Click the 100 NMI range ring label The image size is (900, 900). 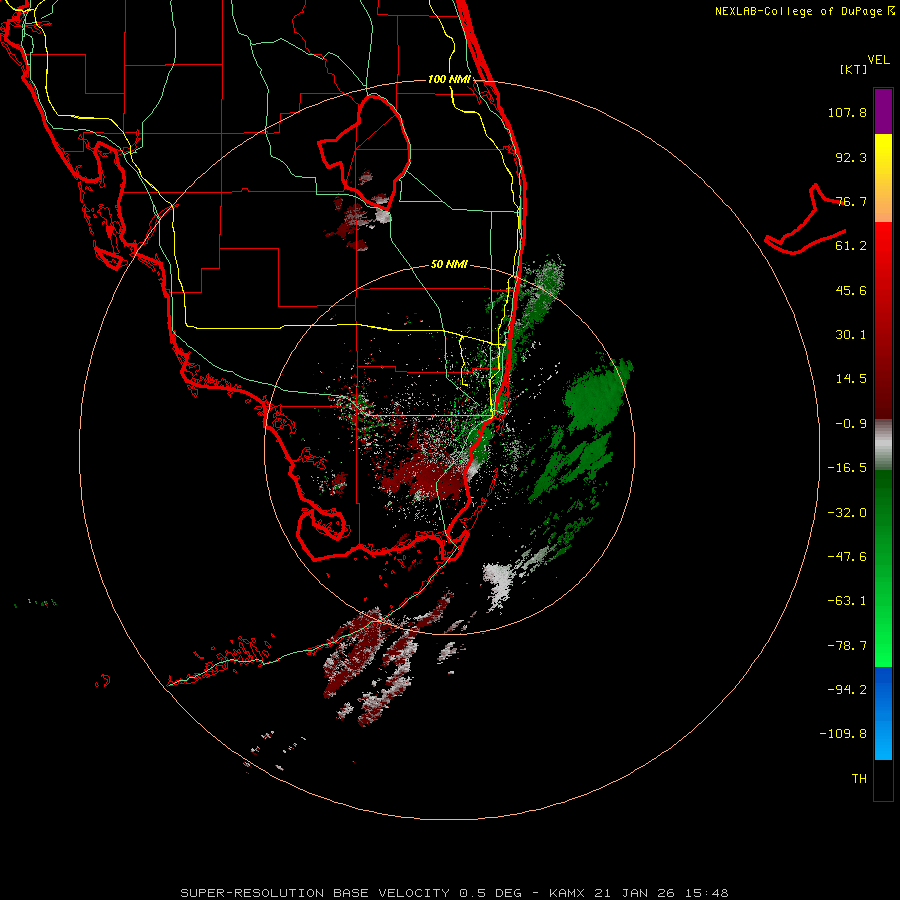point(449,79)
